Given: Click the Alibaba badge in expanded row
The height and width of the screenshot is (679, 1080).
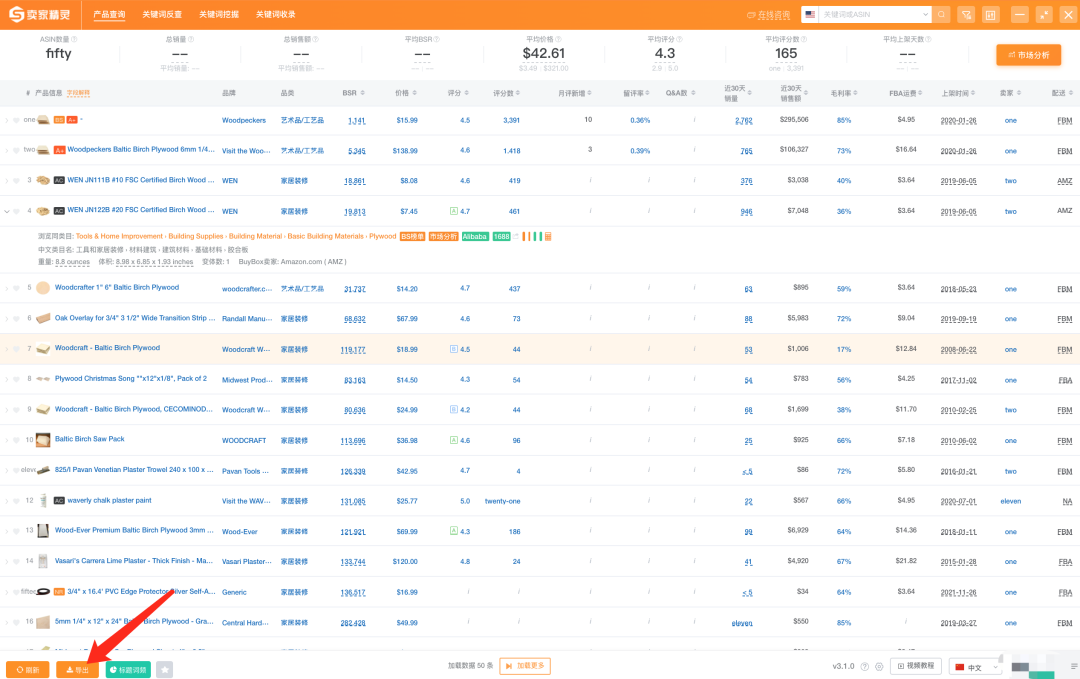Looking at the screenshot, I should pos(474,236).
